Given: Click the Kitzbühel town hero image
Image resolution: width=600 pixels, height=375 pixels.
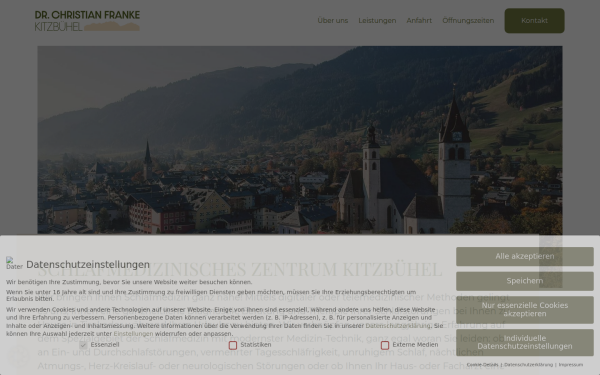Looking at the screenshot, I should click(x=300, y=140).
